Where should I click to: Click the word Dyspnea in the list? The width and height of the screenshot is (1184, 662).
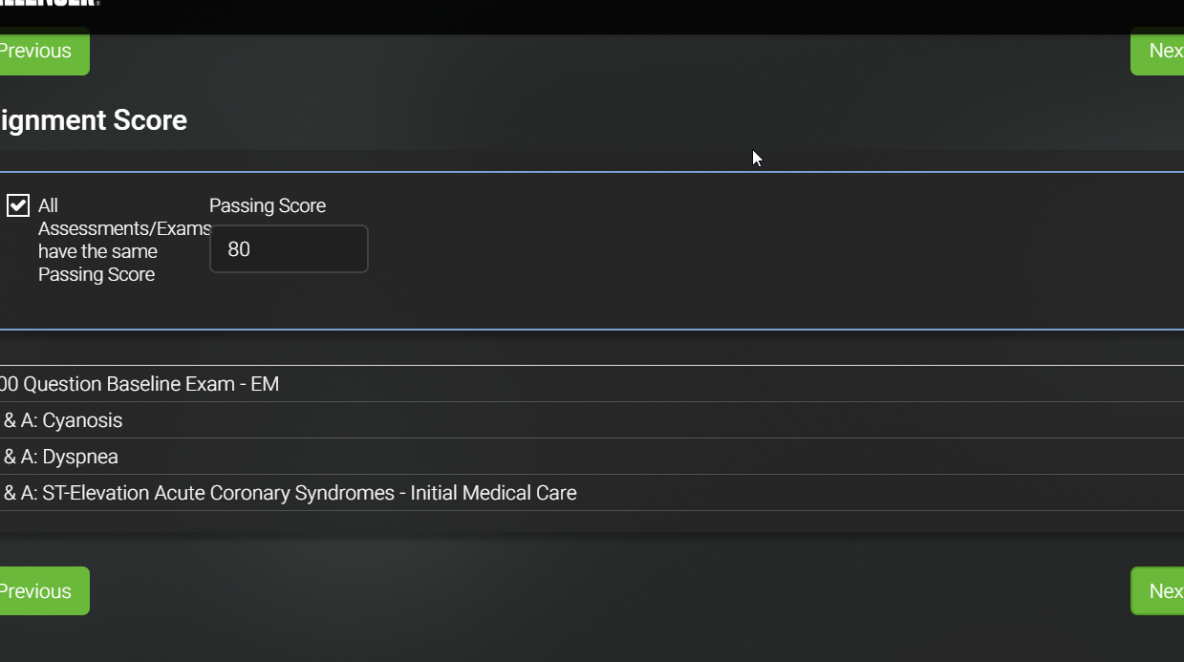[x=80, y=457]
